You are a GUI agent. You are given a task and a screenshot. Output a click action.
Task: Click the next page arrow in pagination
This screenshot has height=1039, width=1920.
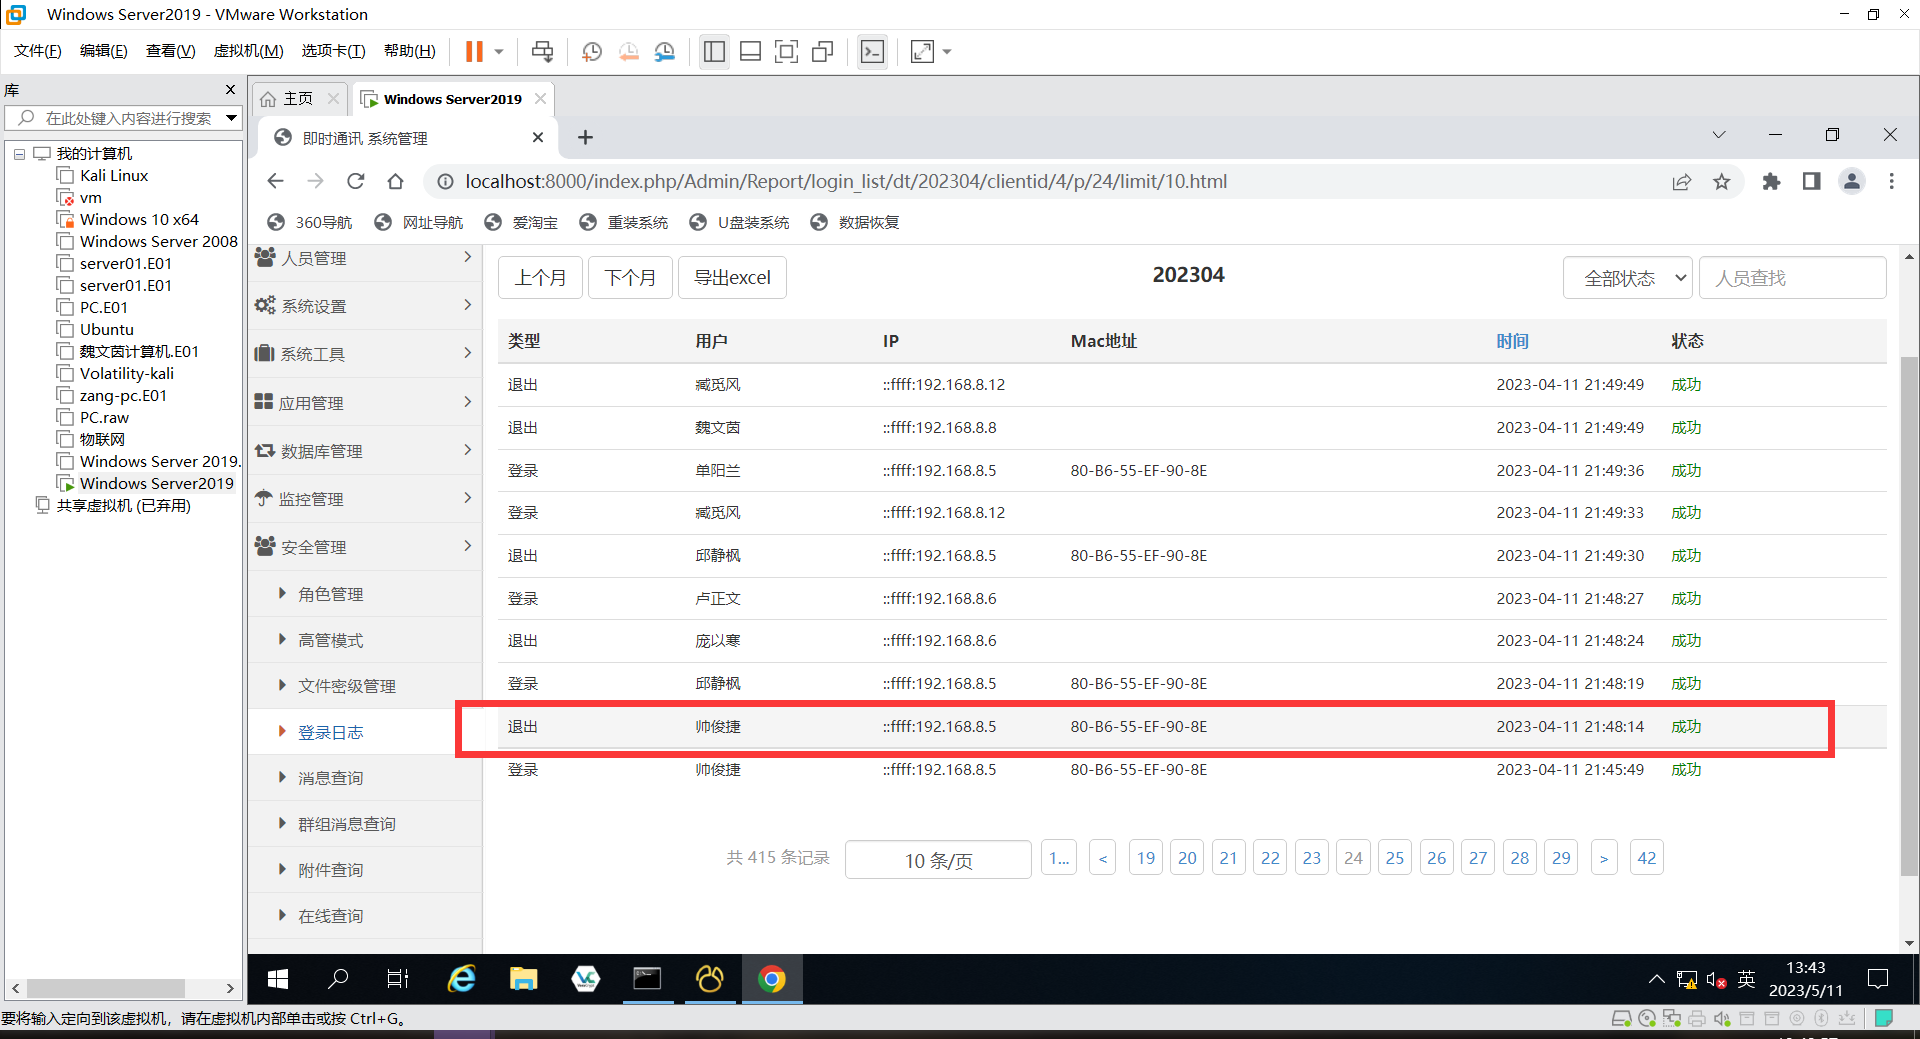click(1604, 858)
